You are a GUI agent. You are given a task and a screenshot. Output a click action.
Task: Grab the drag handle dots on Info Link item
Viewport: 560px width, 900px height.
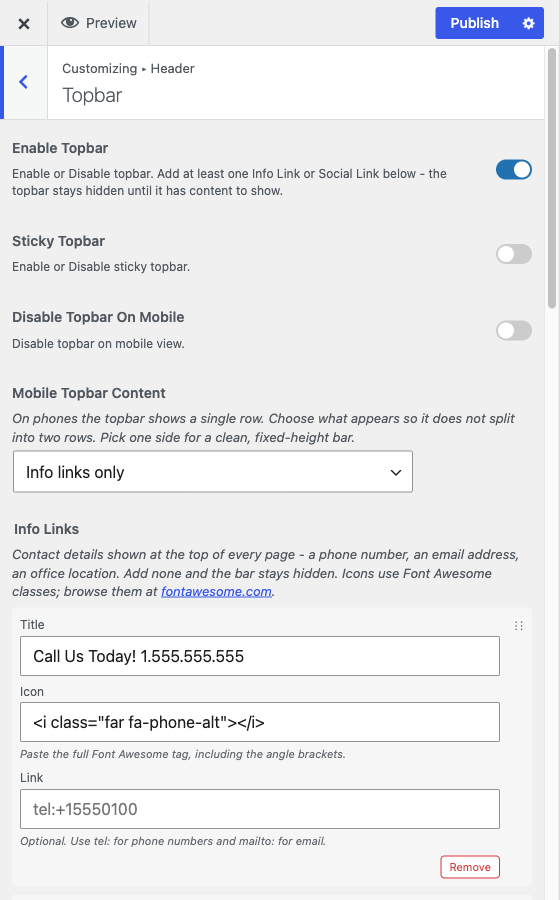point(519,626)
